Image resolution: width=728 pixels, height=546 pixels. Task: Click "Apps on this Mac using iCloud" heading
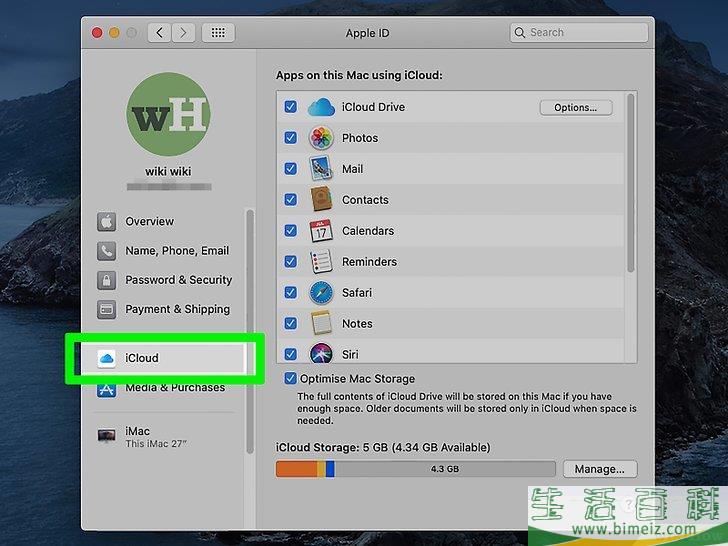coord(359,75)
